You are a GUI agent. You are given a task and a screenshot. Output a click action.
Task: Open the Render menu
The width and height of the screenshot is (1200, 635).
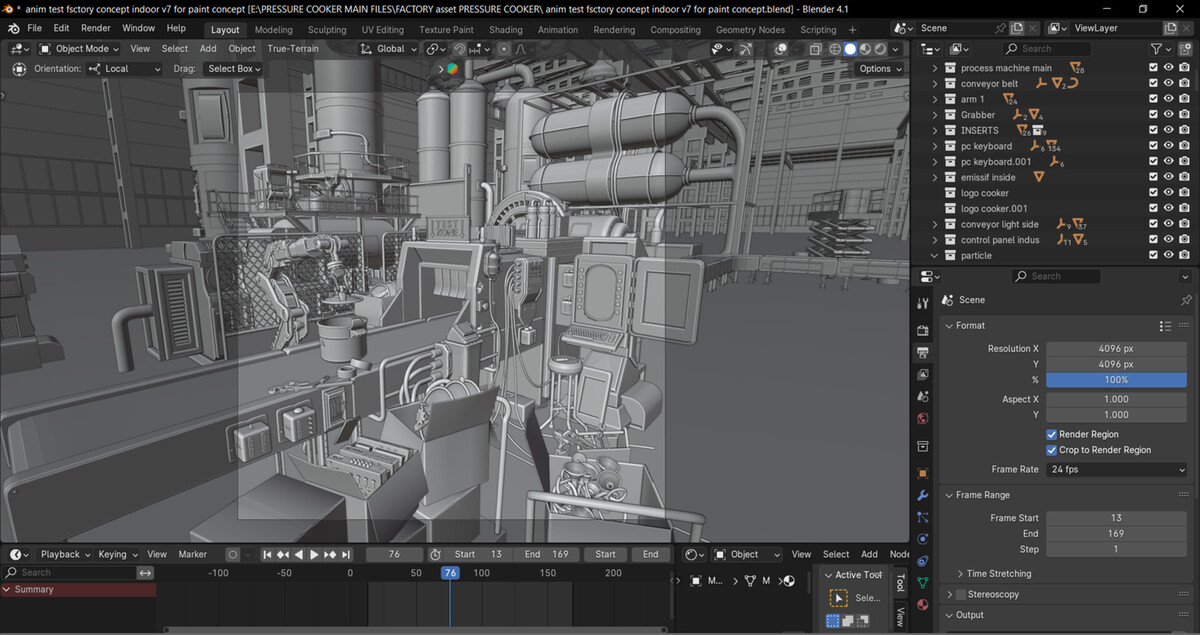(x=96, y=28)
